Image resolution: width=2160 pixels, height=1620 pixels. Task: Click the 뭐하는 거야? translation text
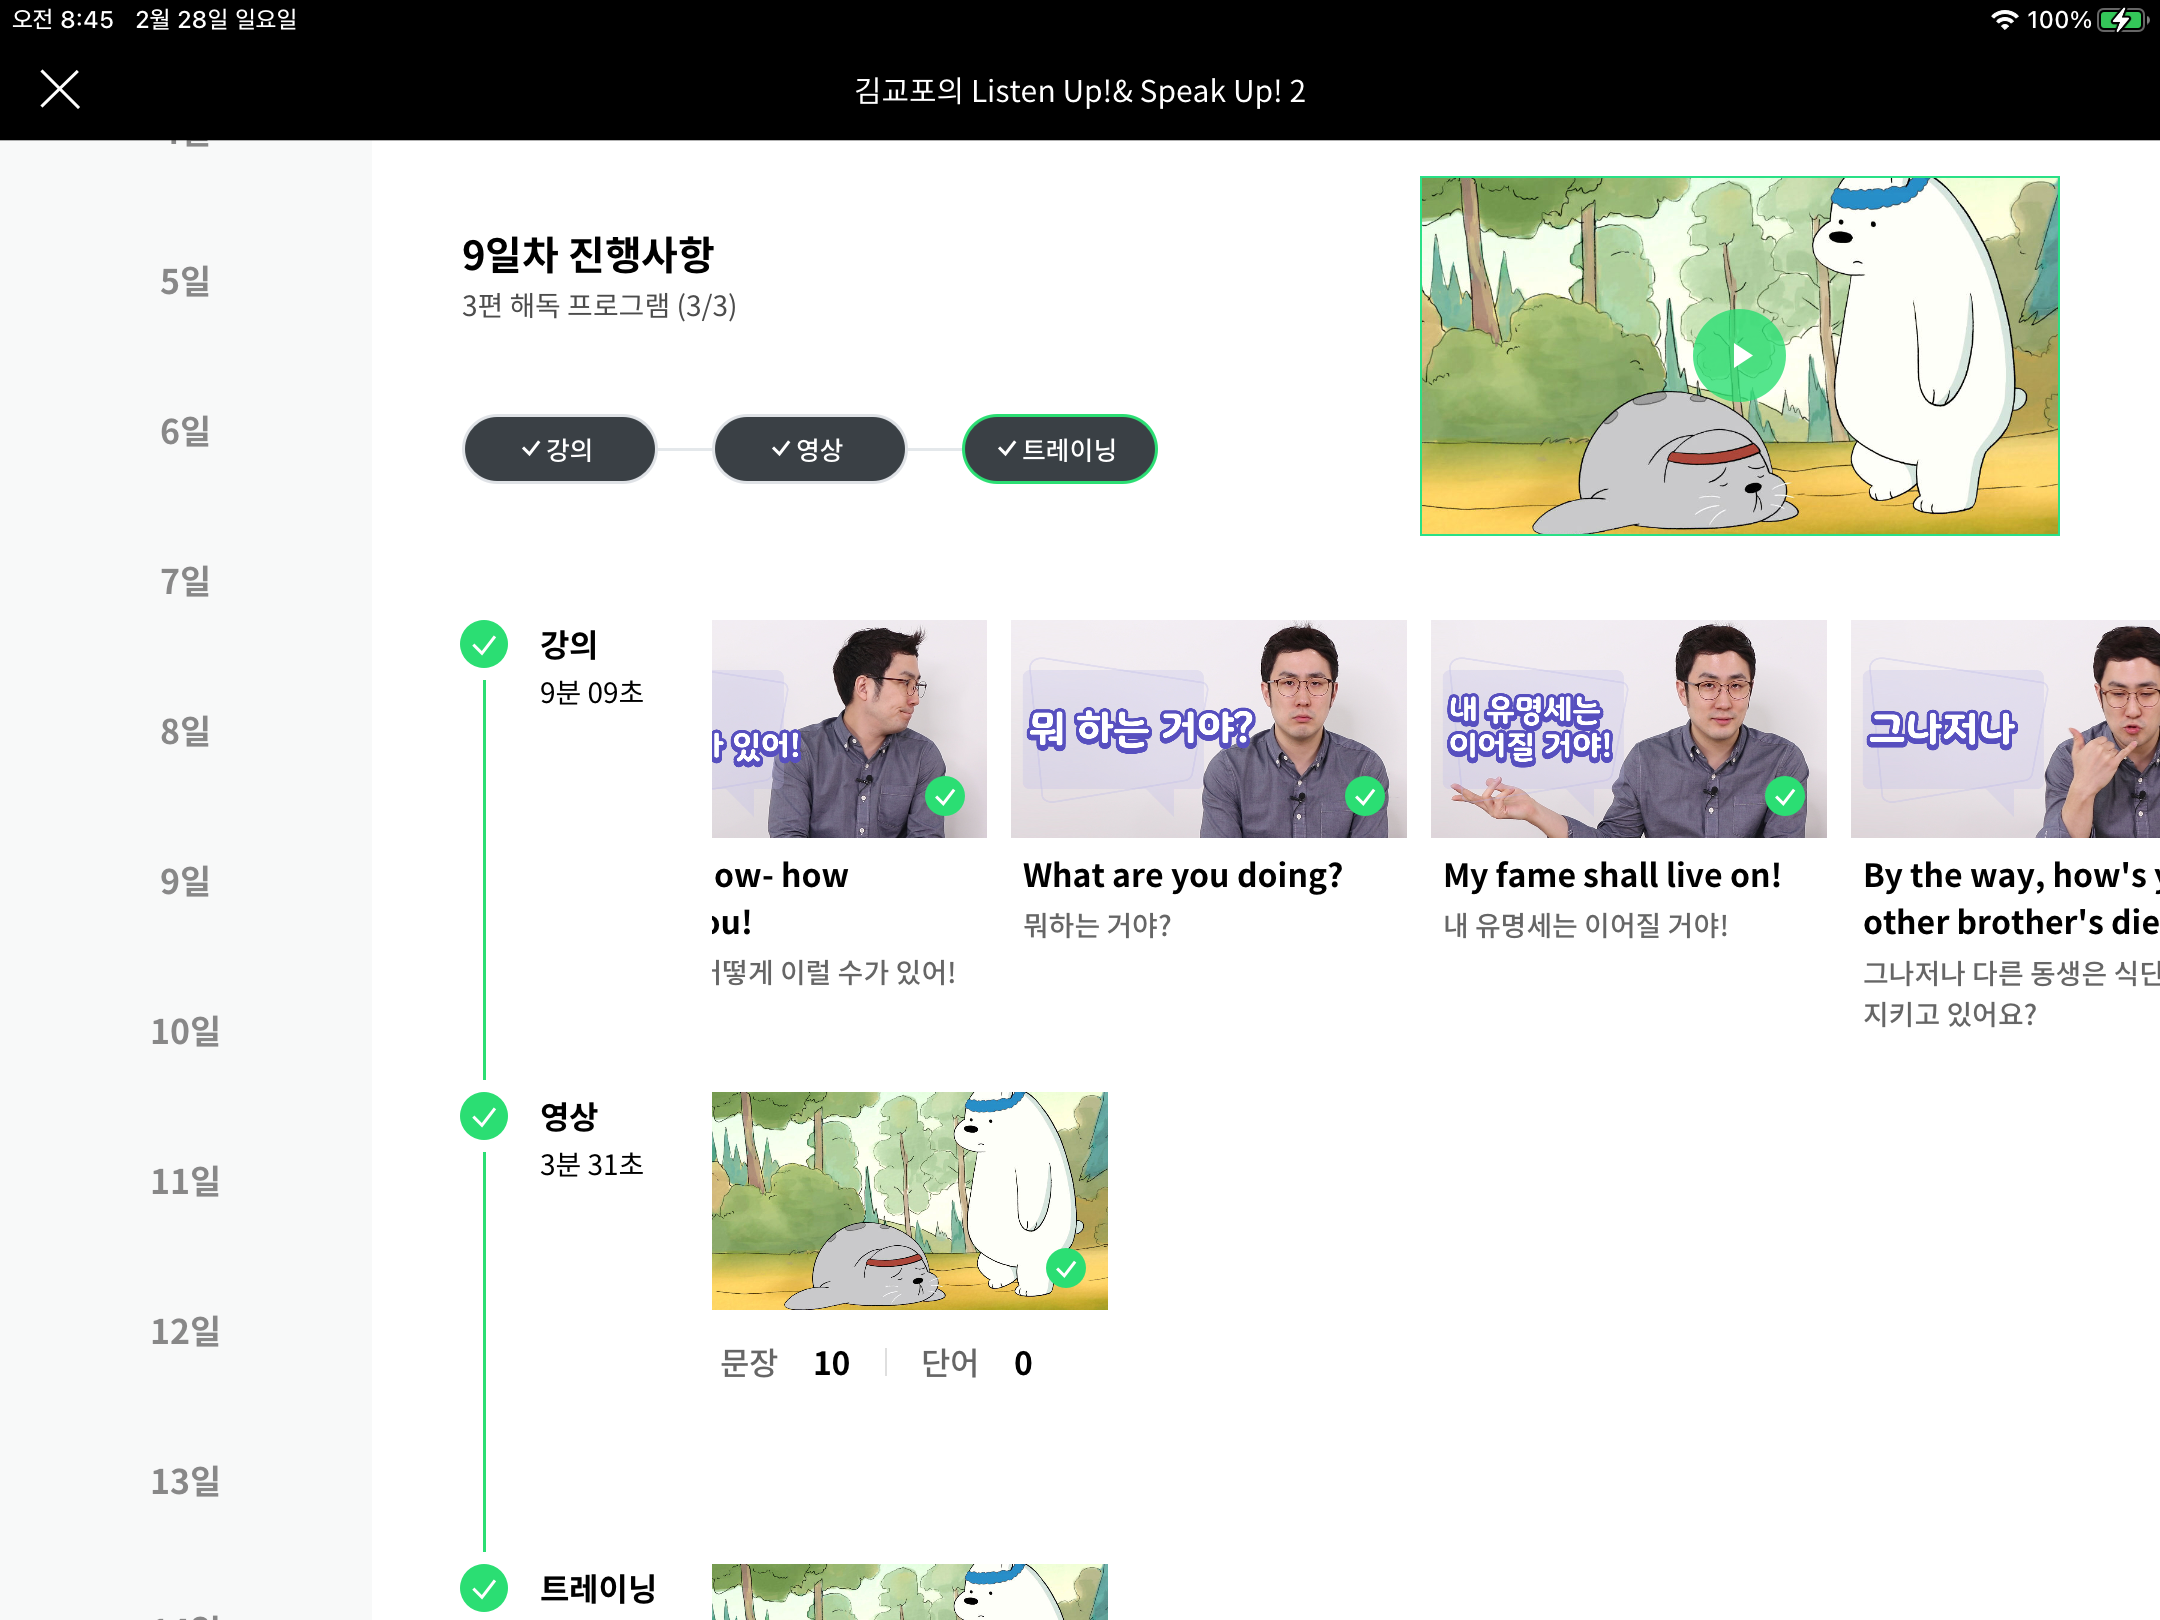[x=1097, y=925]
